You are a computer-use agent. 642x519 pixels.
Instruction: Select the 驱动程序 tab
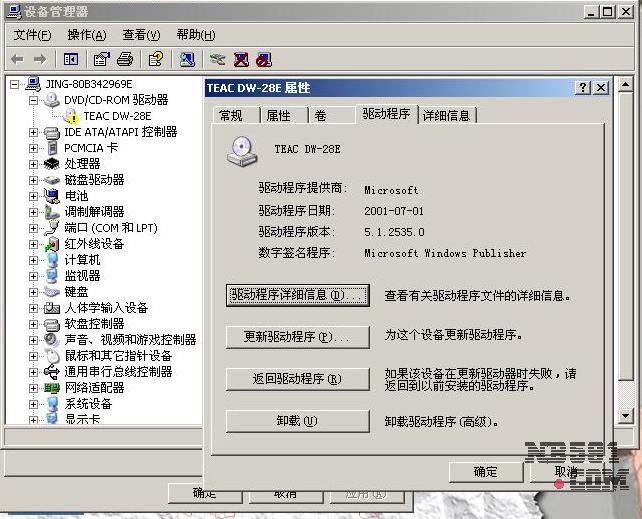[386, 114]
